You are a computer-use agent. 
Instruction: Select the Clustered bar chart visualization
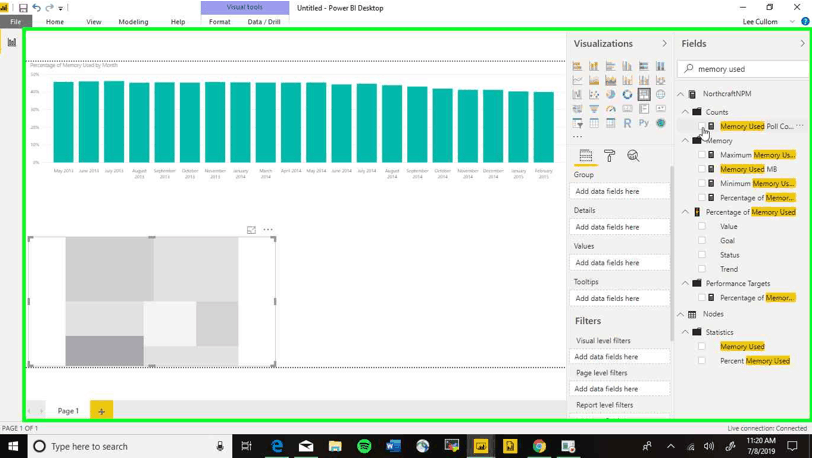coord(610,66)
